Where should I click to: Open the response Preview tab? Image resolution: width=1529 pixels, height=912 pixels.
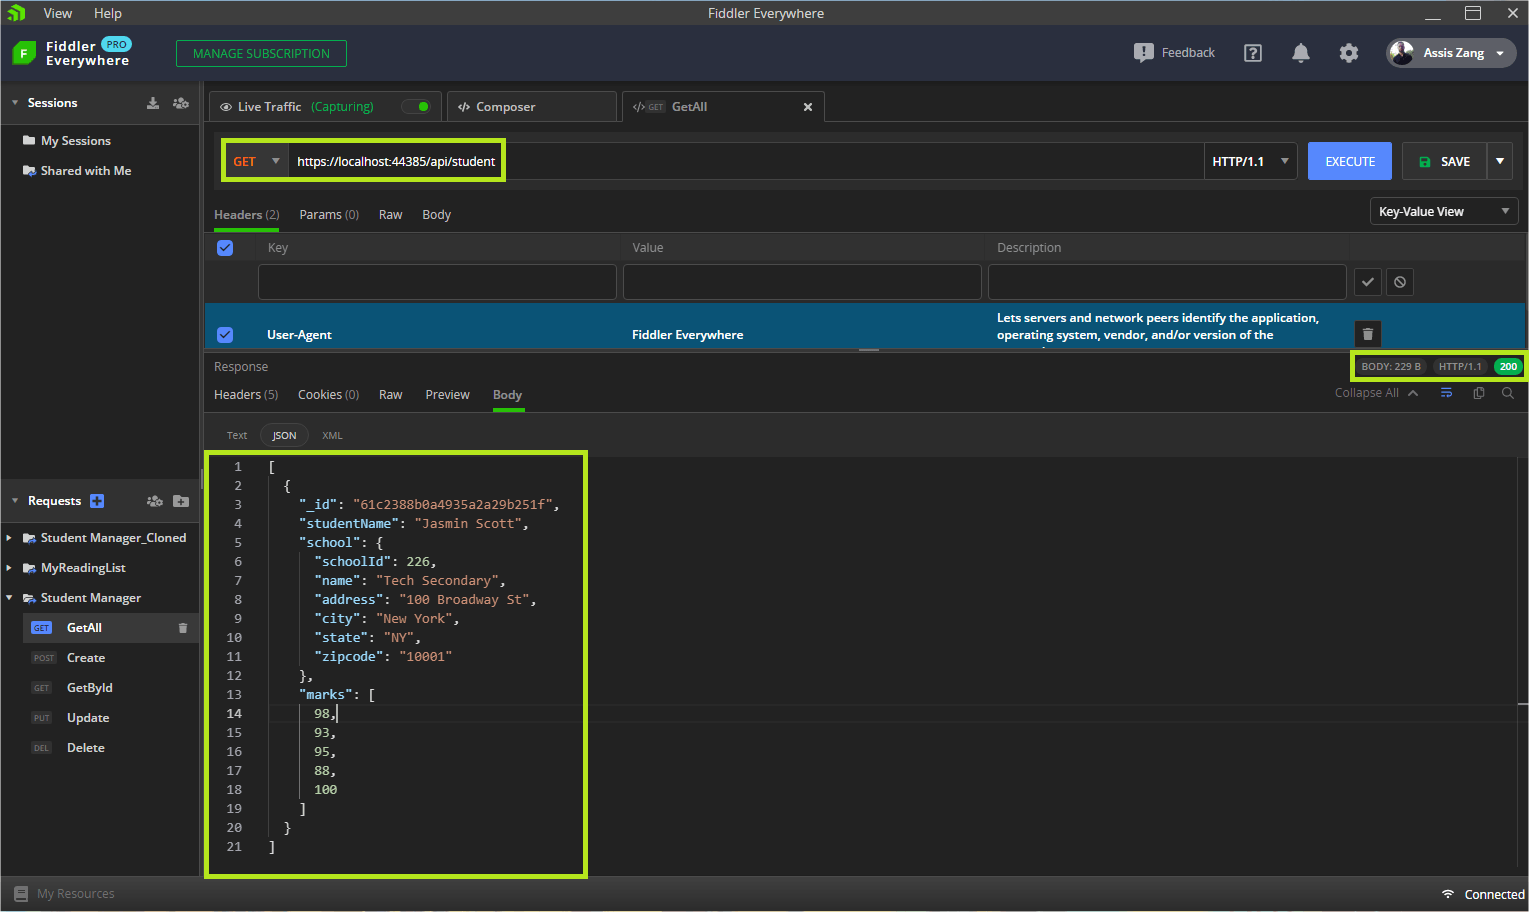(447, 395)
